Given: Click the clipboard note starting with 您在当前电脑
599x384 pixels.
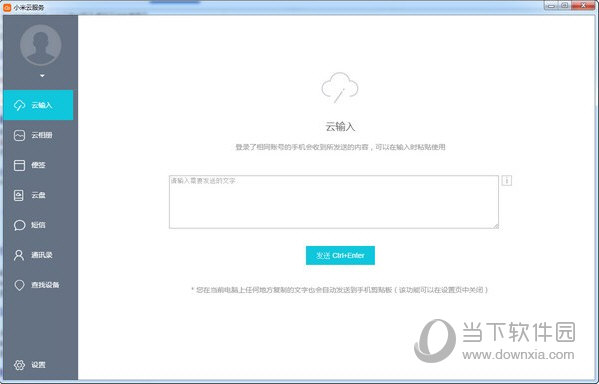Looking at the screenshot, I should click(340, 290).
